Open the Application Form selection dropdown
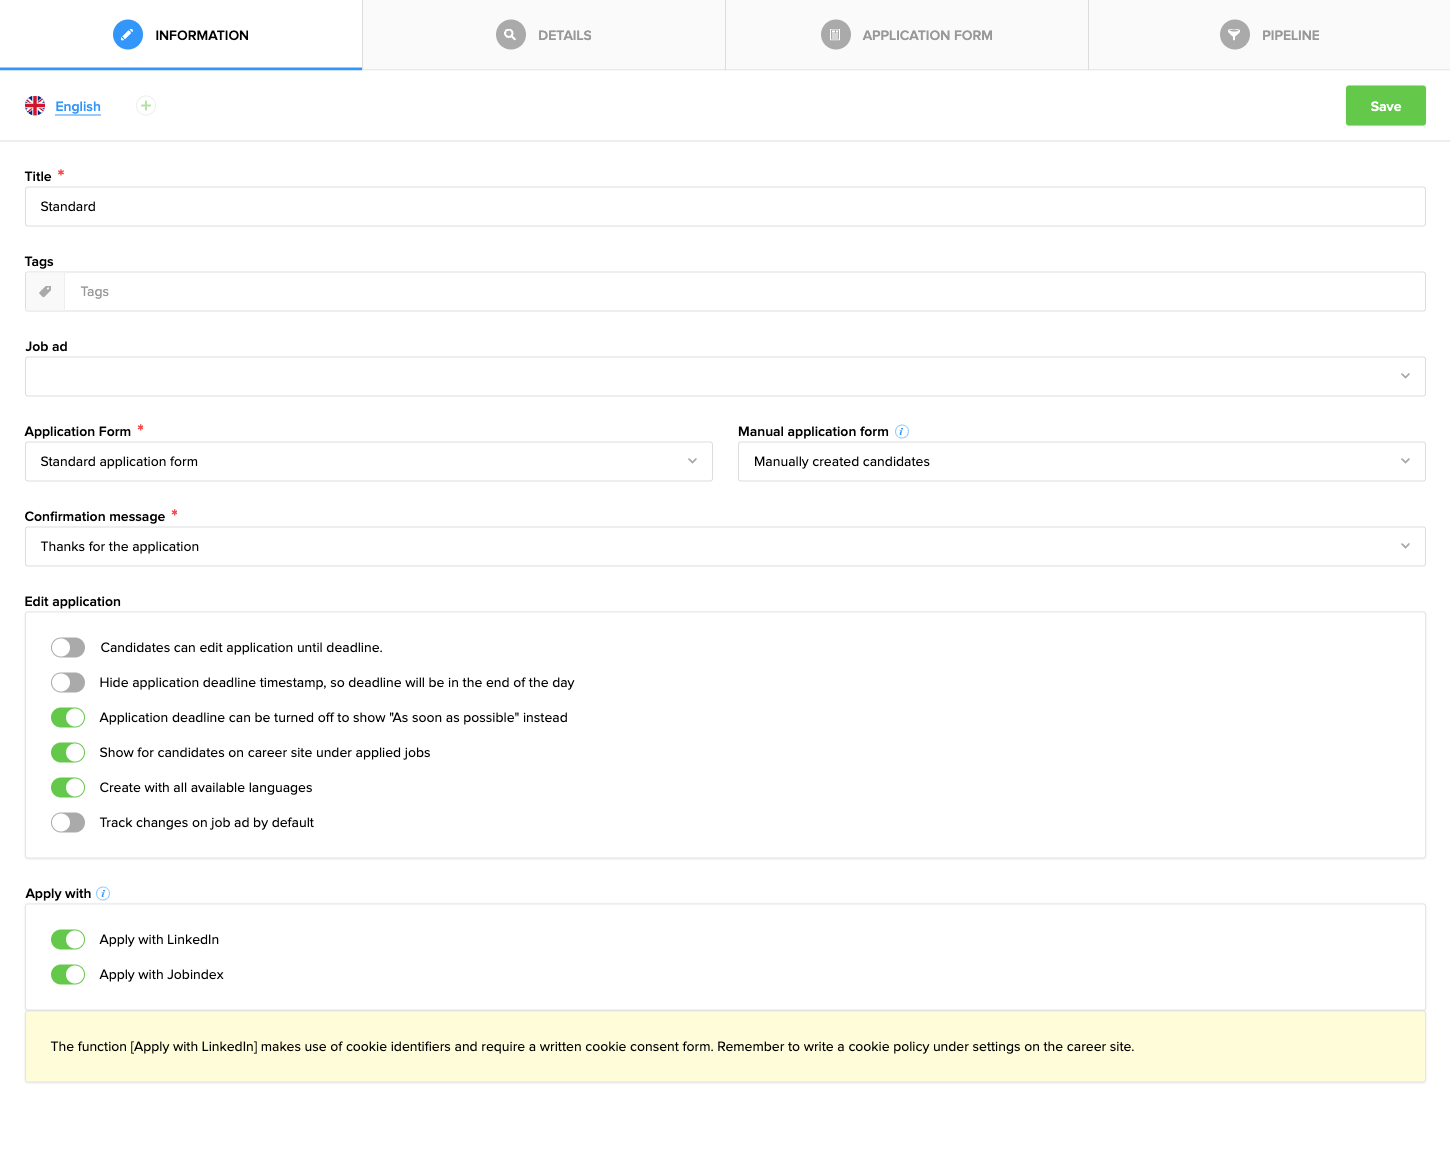The width and height of the screenshot is (1450, 1153). coord(692,461)
